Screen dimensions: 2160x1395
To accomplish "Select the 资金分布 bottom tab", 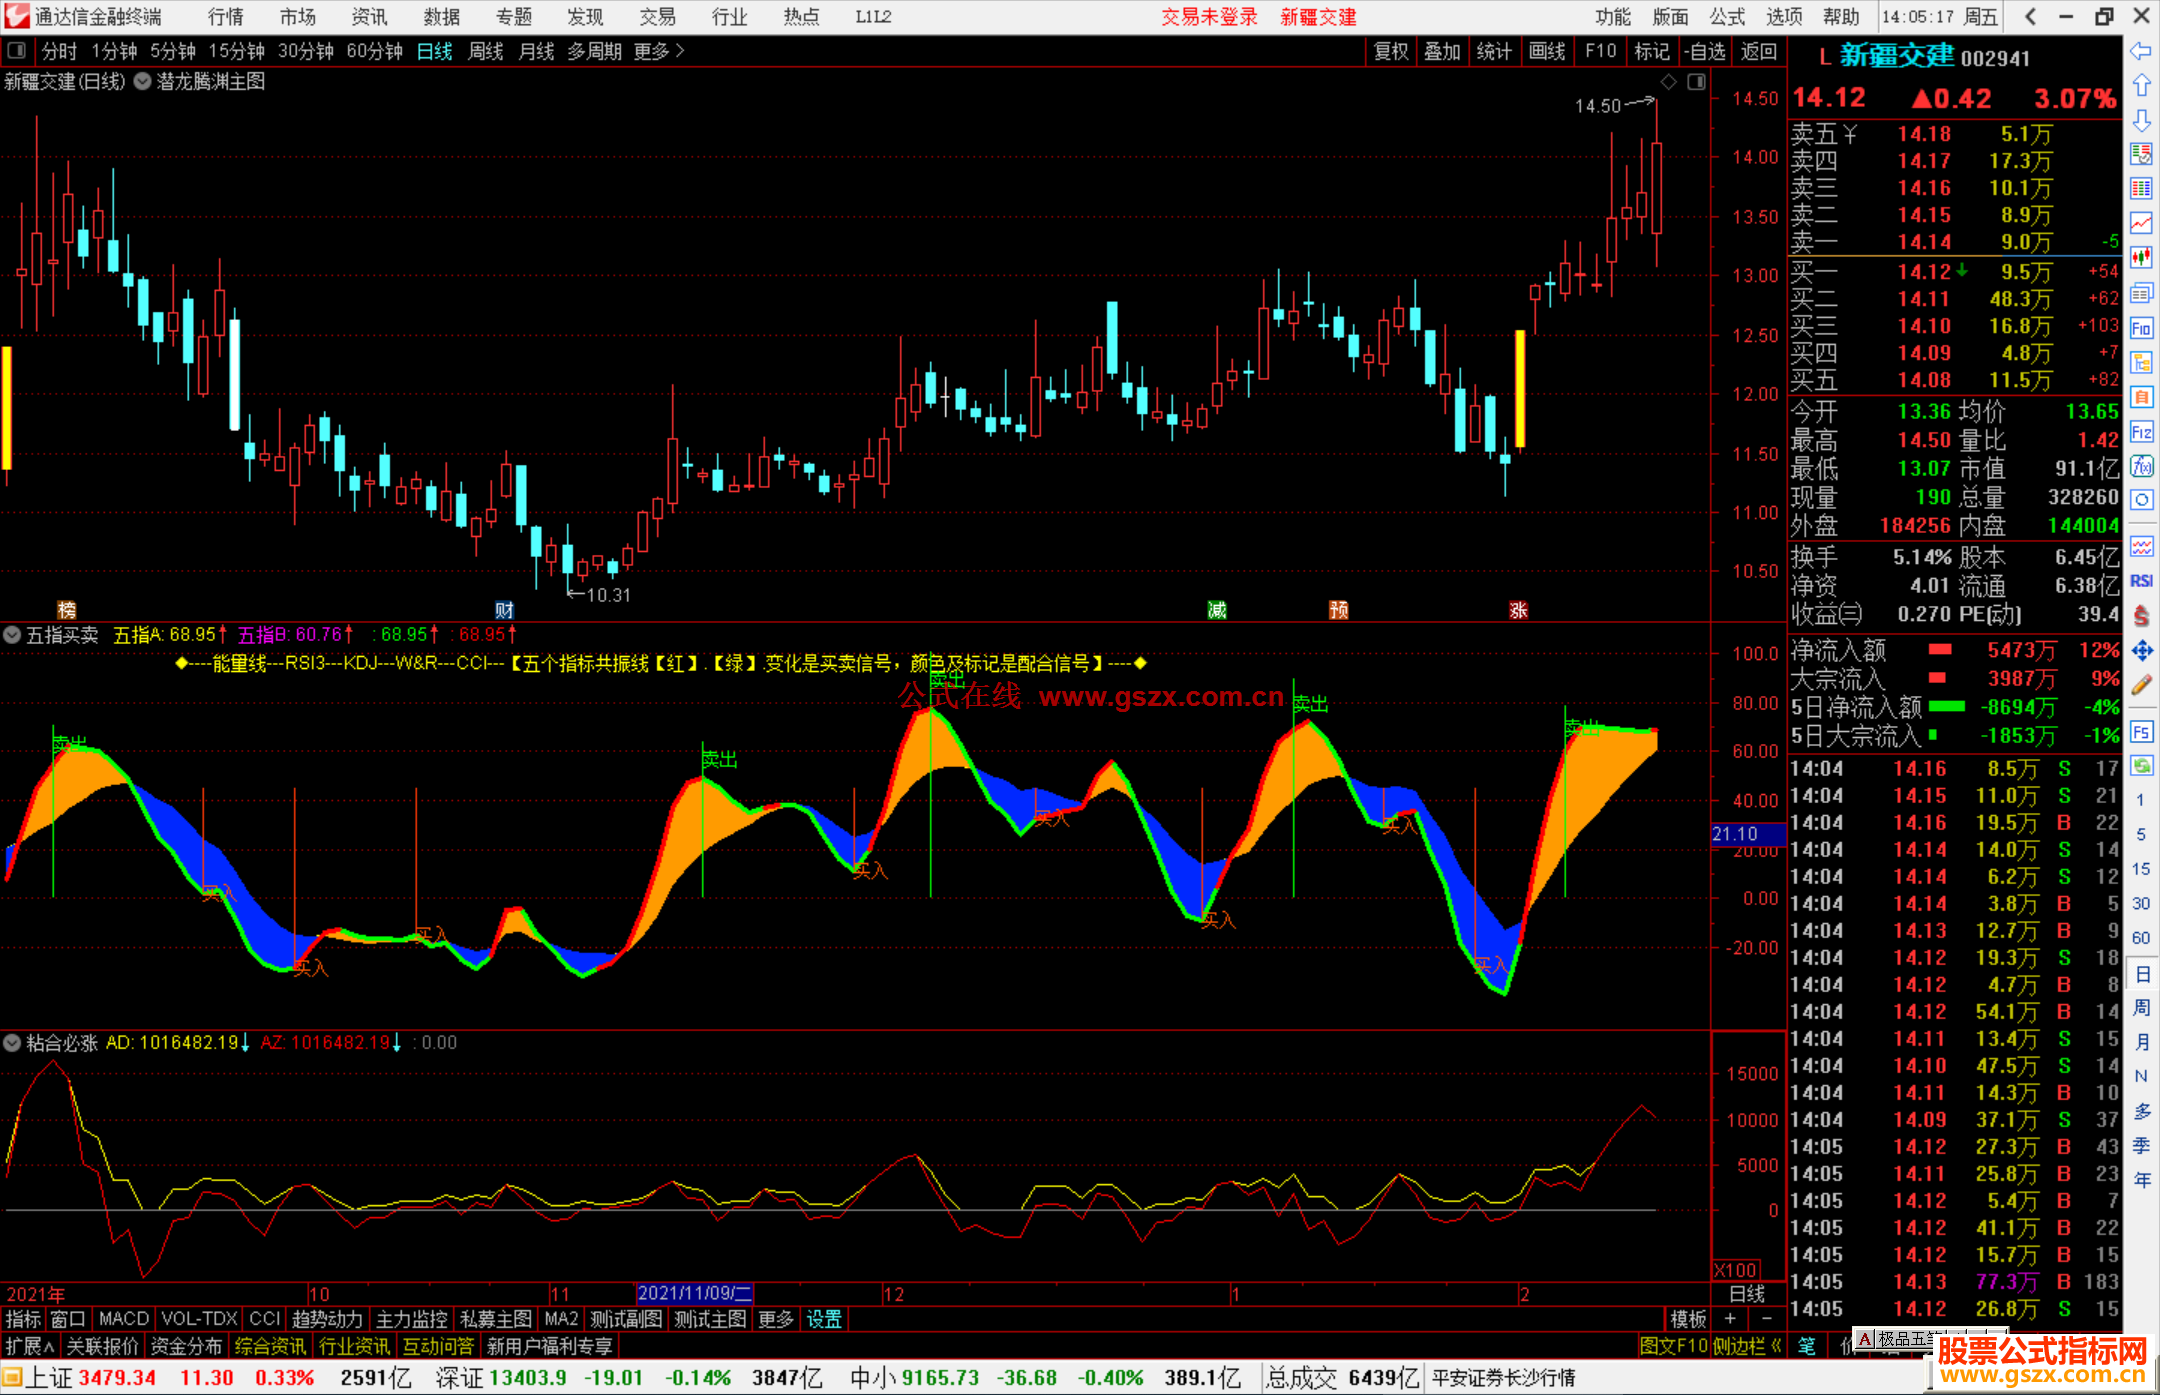I will (x=186, y=1346).
